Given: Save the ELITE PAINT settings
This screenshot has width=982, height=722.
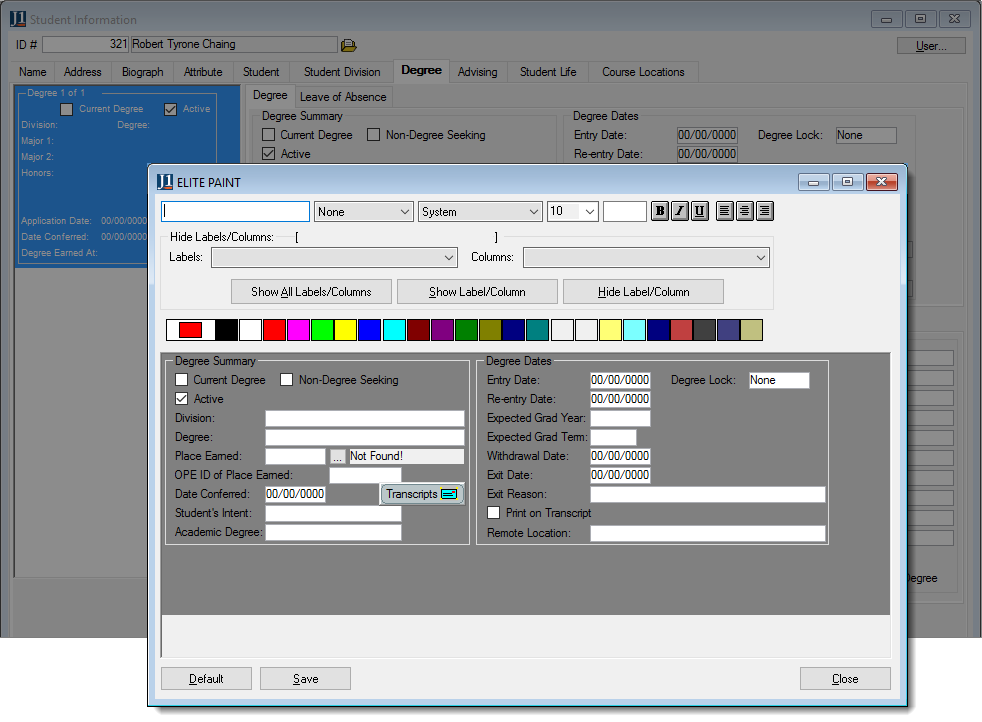Looking at the screenshot, I should coord(304,678).
